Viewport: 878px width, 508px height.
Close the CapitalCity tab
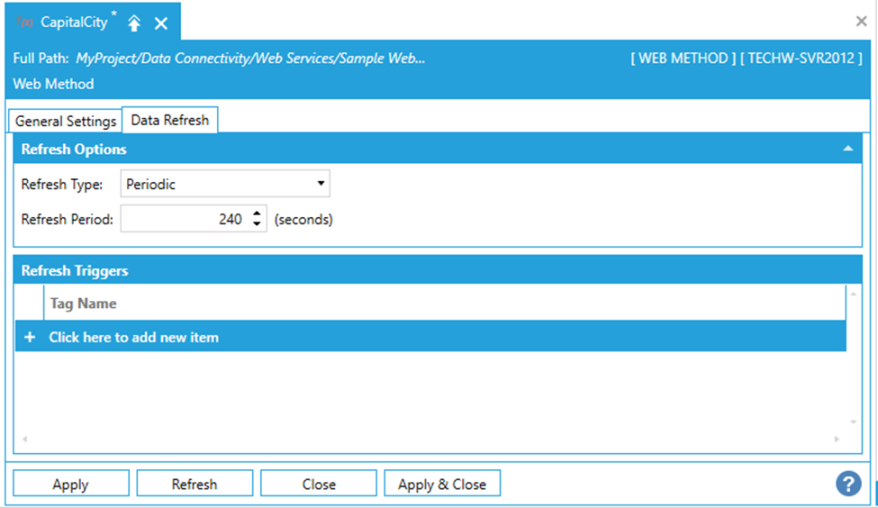click(161, 23)
